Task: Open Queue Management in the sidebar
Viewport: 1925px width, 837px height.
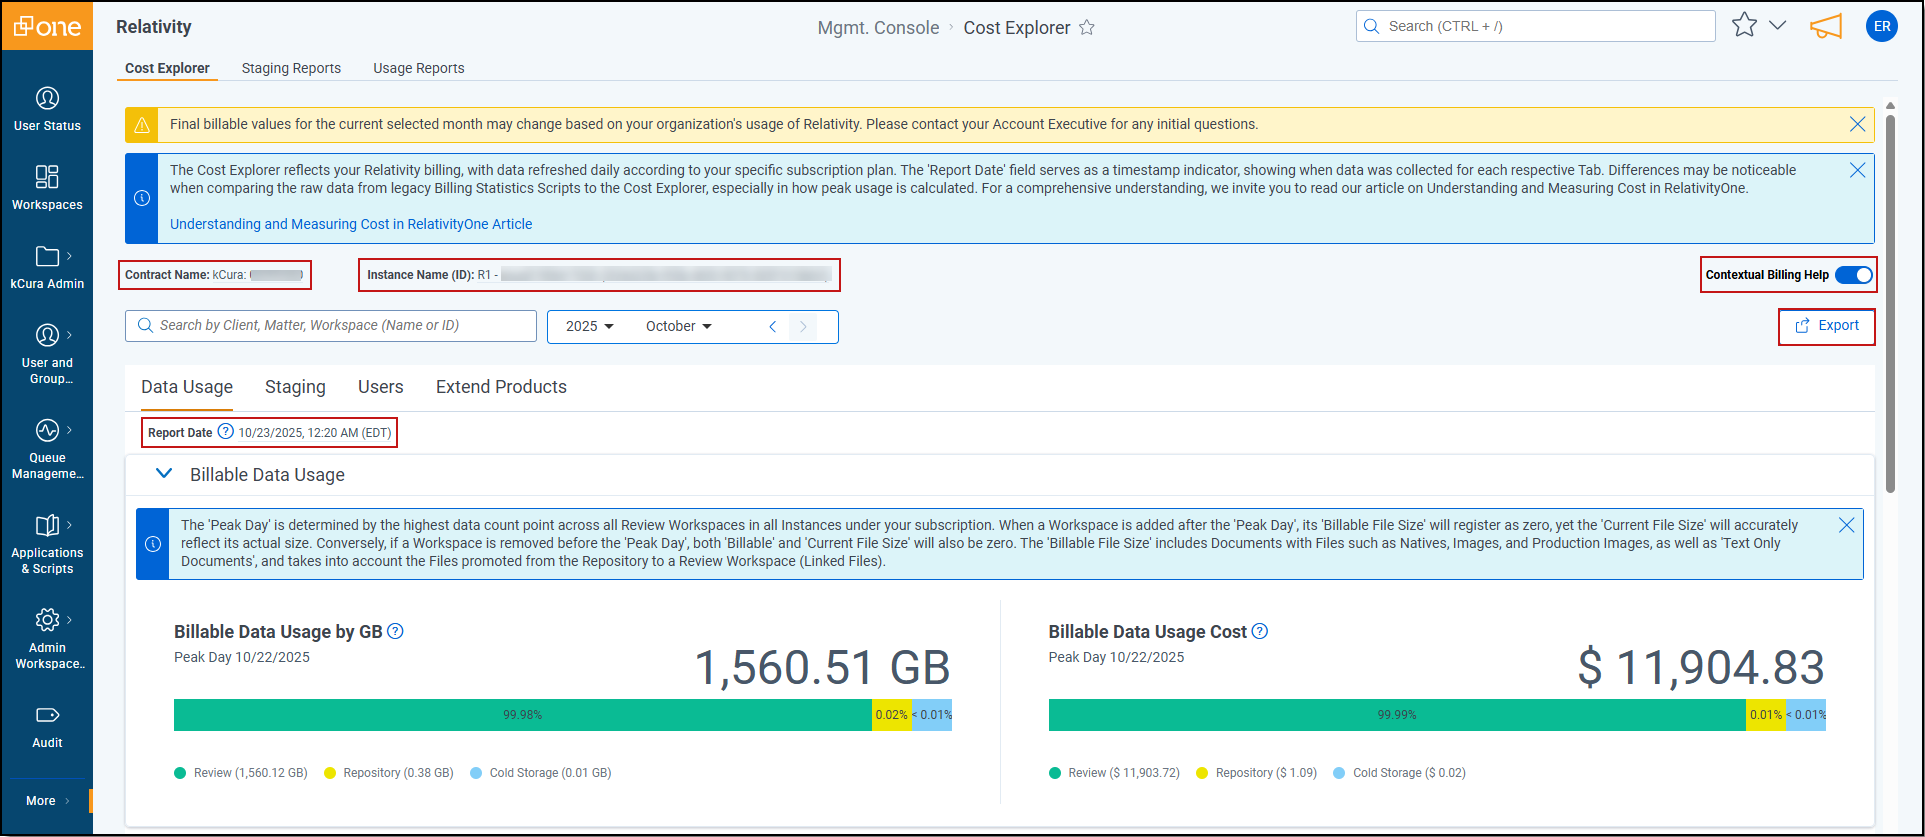Action: click(x=47, y=449)
